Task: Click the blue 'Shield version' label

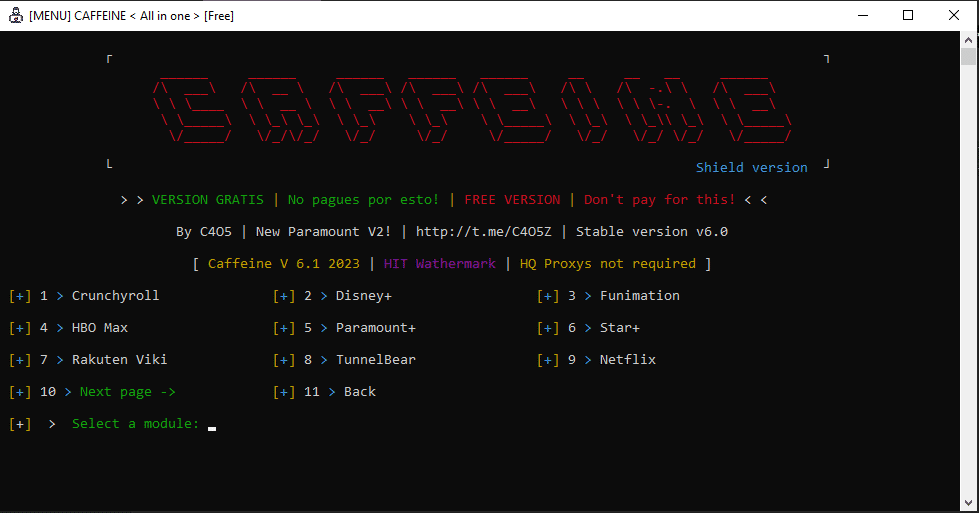Action: [x=752, y=167]
